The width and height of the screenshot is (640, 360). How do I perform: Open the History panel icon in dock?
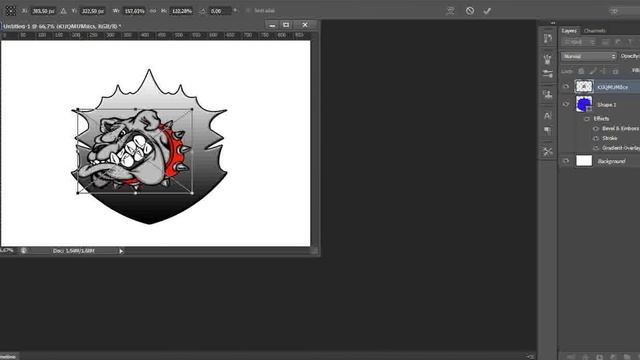(548, 38)
